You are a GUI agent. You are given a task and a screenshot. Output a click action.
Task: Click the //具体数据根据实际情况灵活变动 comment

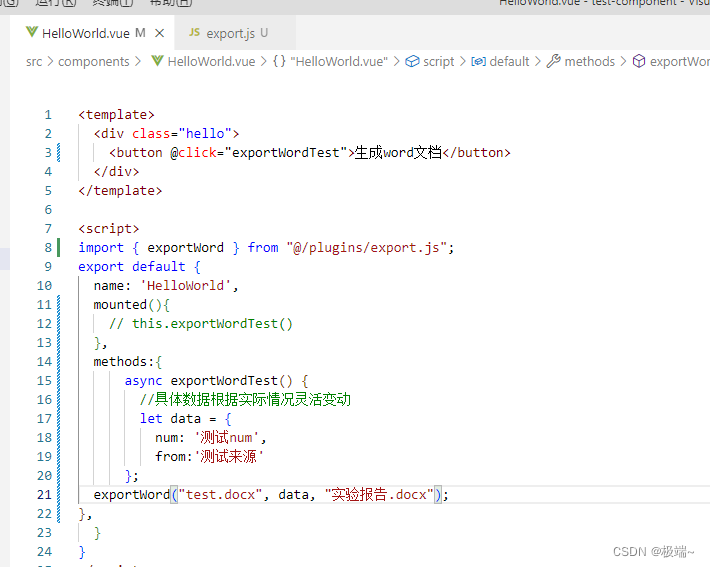(x=245, y=399)
